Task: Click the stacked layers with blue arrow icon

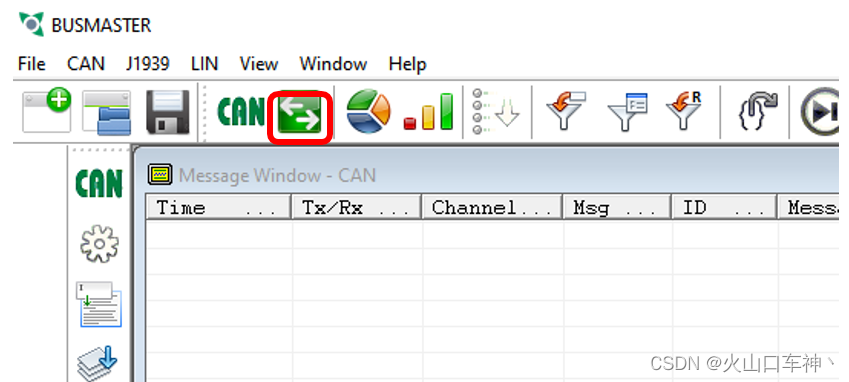Action: pyautogui.click(x=97, y=363)
